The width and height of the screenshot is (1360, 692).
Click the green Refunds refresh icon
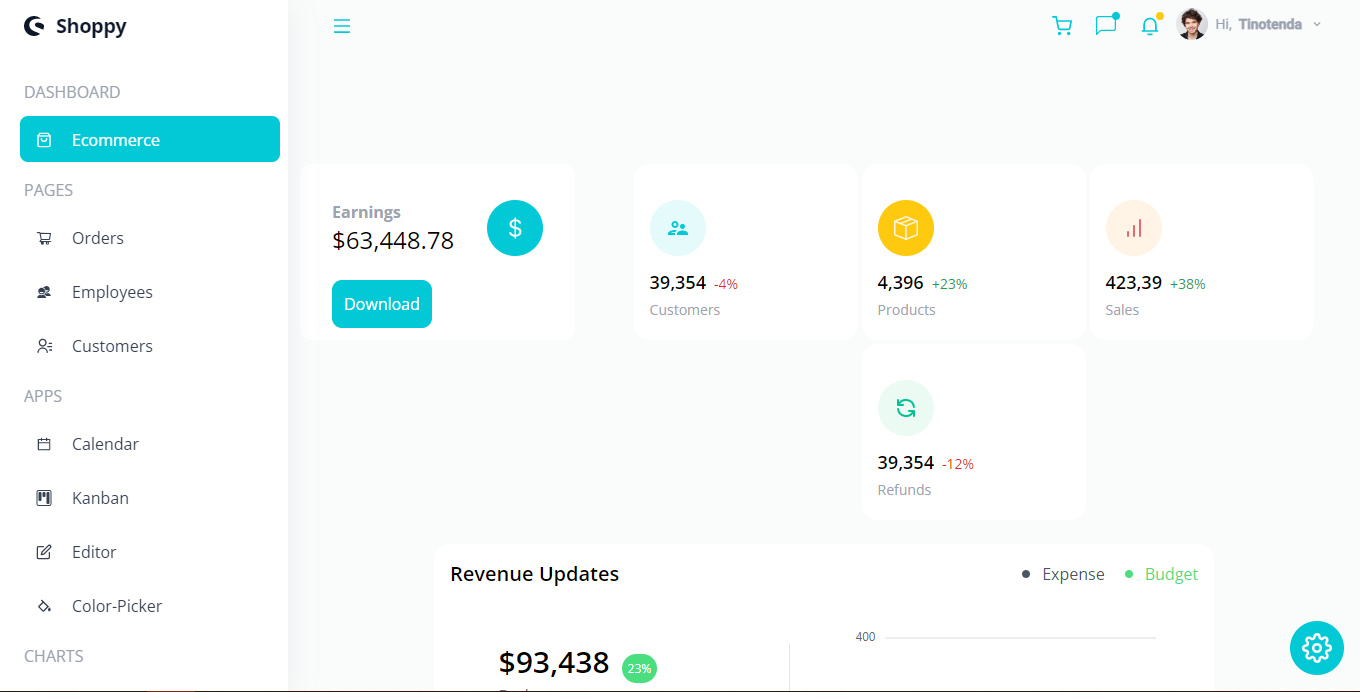pos(905,407)
